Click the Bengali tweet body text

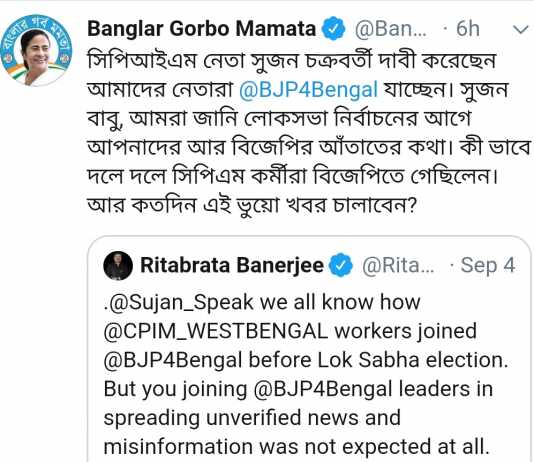pos(309,133)
